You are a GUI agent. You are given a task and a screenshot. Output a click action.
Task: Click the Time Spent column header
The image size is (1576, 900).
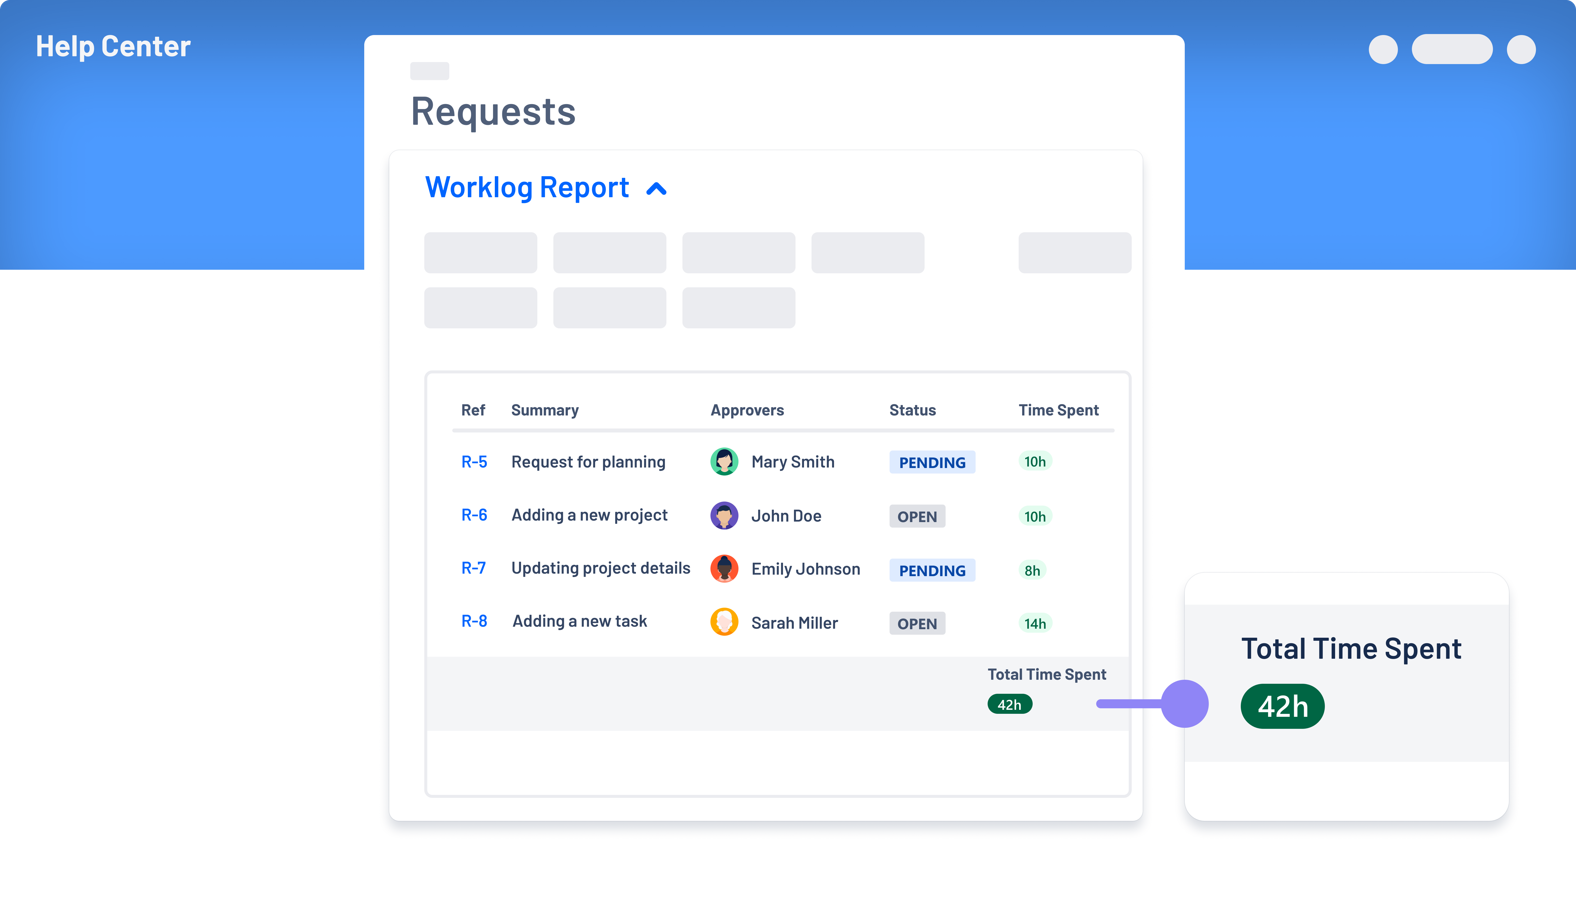click(x=1059, y=410)
